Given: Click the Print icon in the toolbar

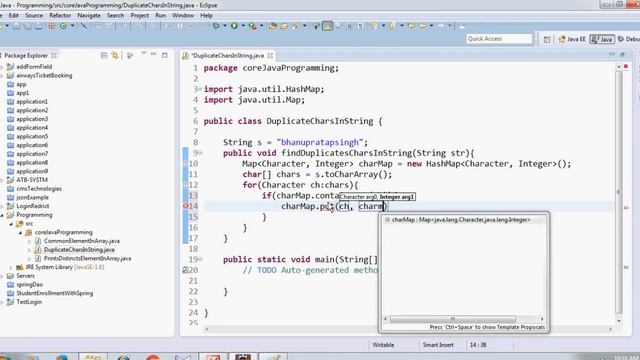Looking at the screenshot, I should [38, 26].
